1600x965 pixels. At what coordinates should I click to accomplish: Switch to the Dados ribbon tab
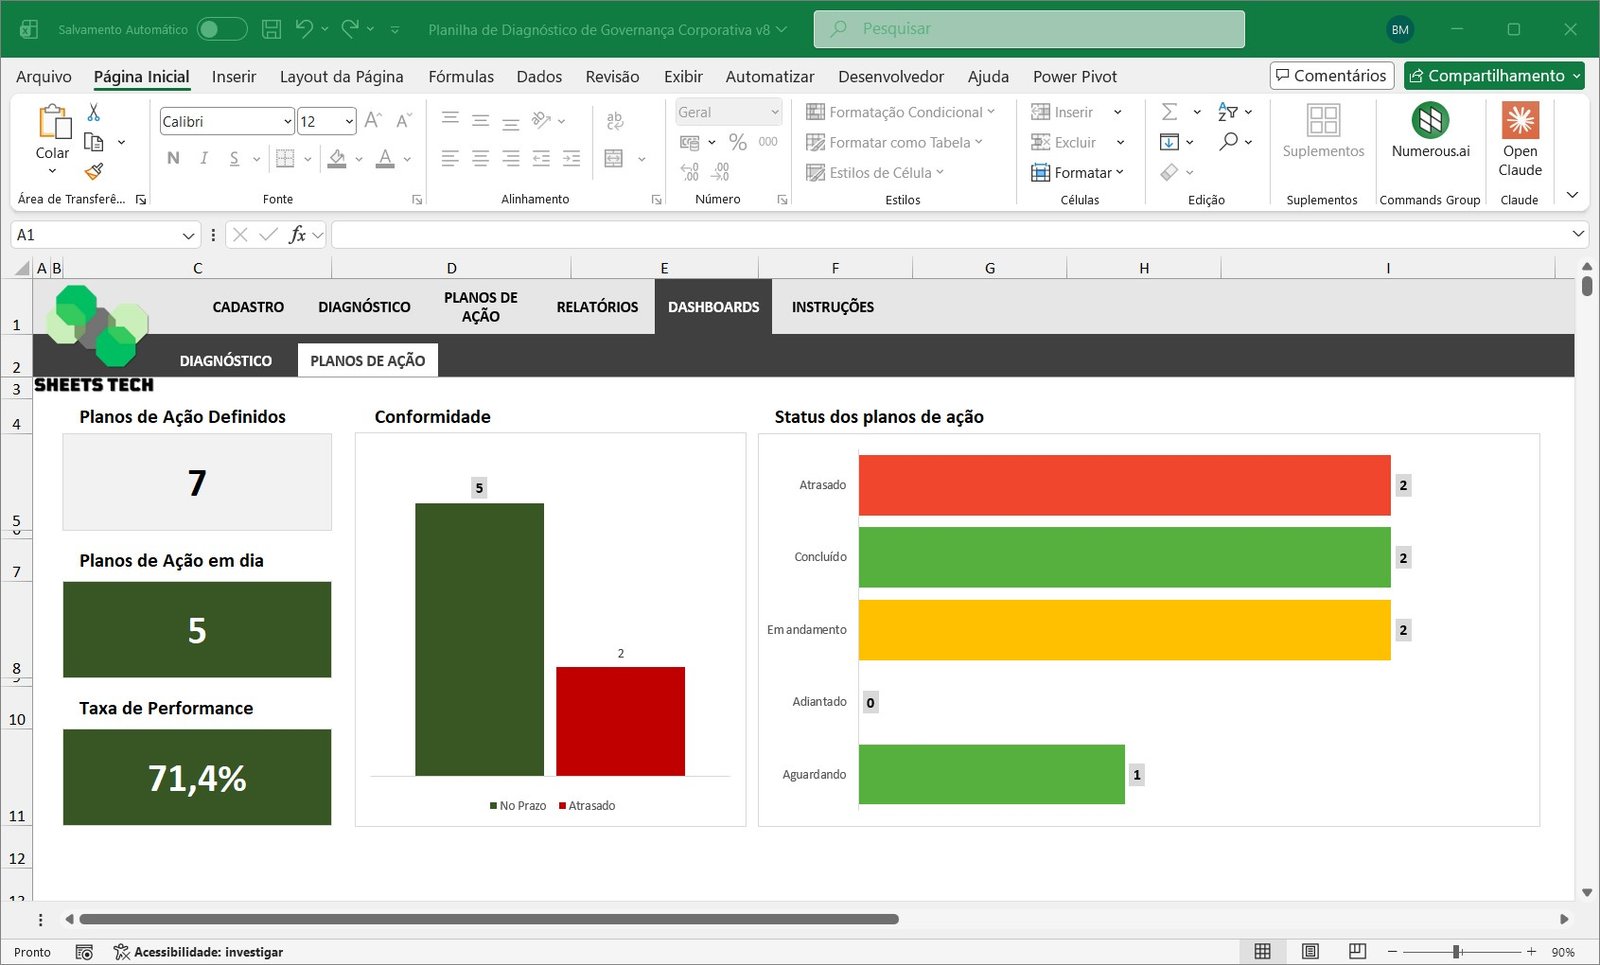(x=539, y=77)
